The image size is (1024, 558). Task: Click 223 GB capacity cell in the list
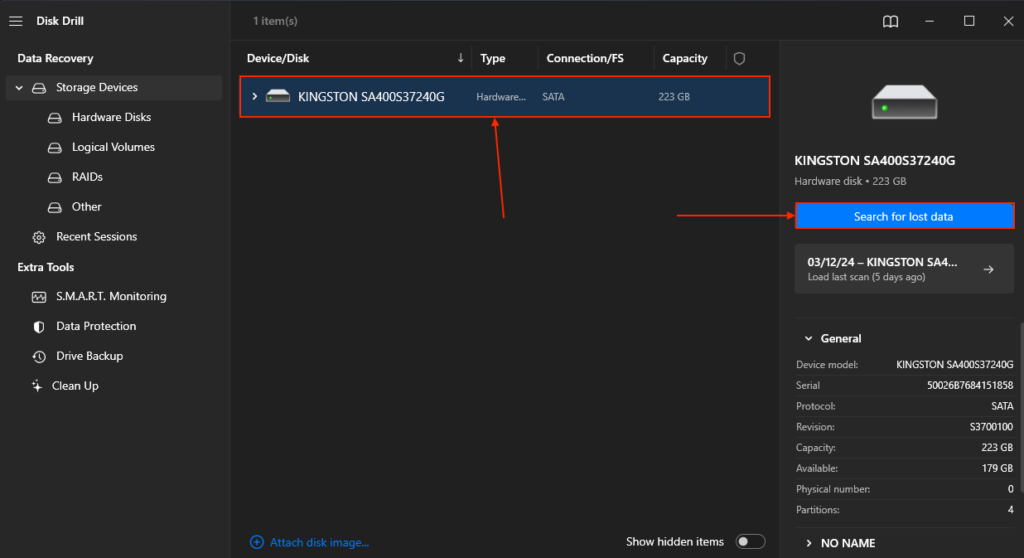click(x=674, y=97)
